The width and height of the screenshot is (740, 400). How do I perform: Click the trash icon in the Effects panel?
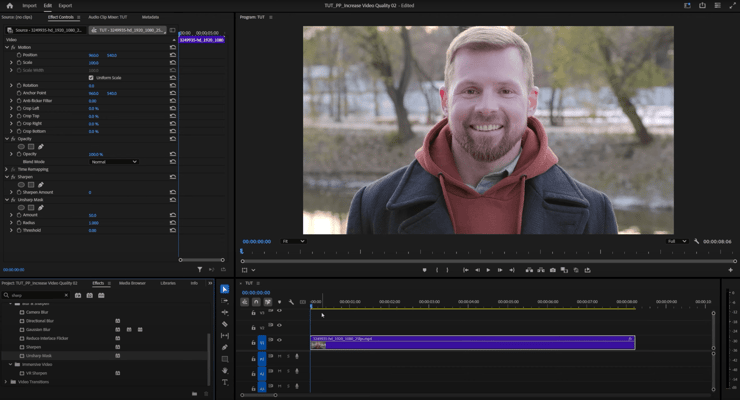click(206, 393)
